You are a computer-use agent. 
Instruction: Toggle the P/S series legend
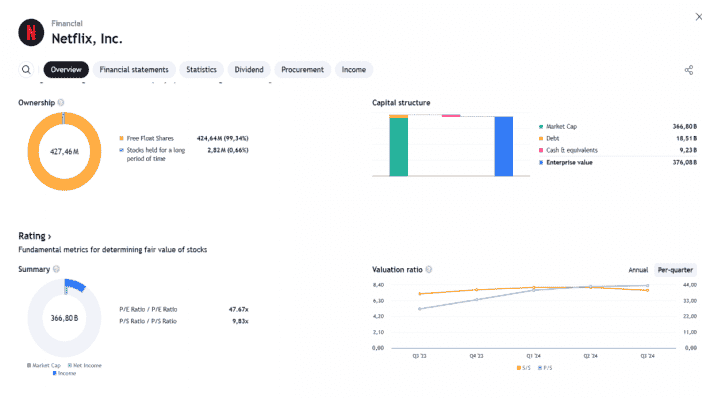point(545,368)
